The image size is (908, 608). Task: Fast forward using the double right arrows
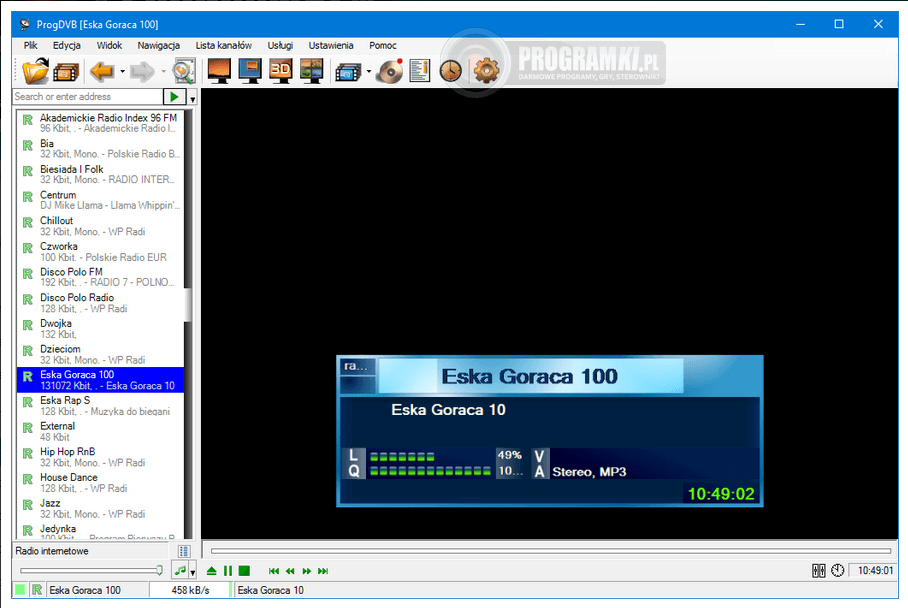click(306, 571)
